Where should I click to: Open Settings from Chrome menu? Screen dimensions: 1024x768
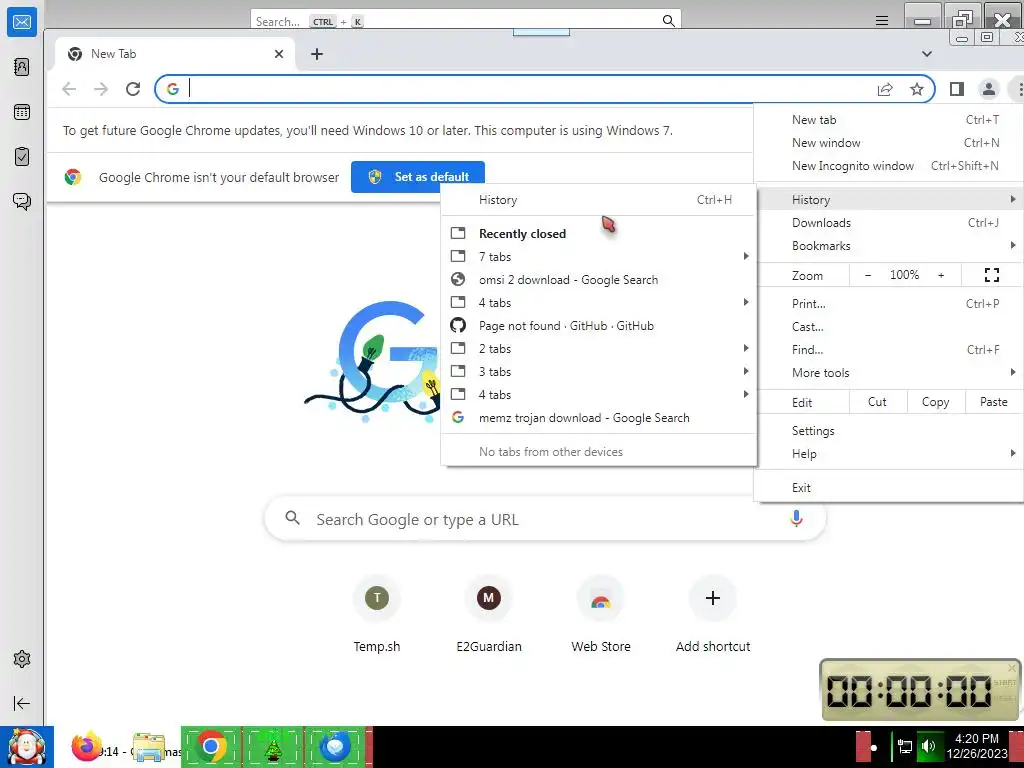click(x=889, y=431)
